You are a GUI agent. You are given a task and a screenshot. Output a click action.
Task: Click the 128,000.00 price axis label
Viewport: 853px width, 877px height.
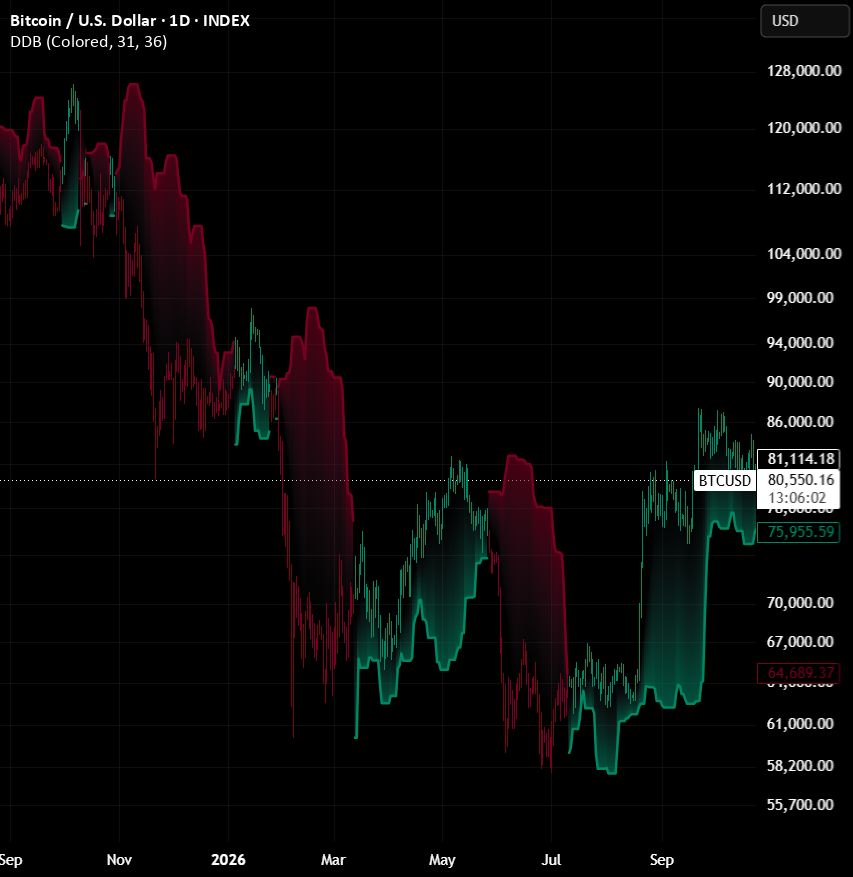coord(804,71)
